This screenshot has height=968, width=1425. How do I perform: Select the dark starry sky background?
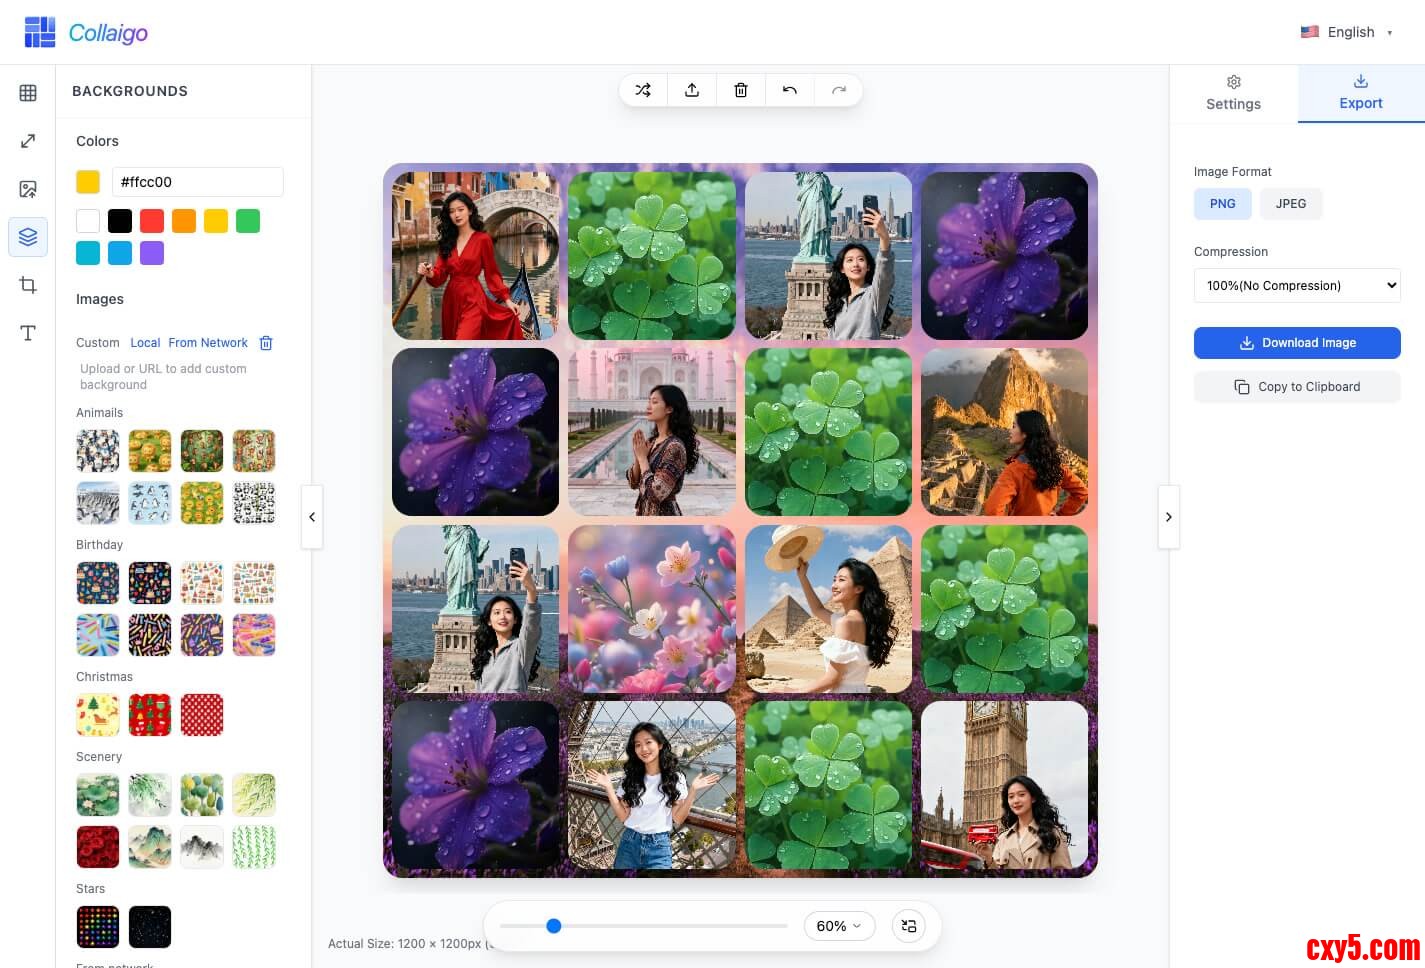[x=150, y=927]
